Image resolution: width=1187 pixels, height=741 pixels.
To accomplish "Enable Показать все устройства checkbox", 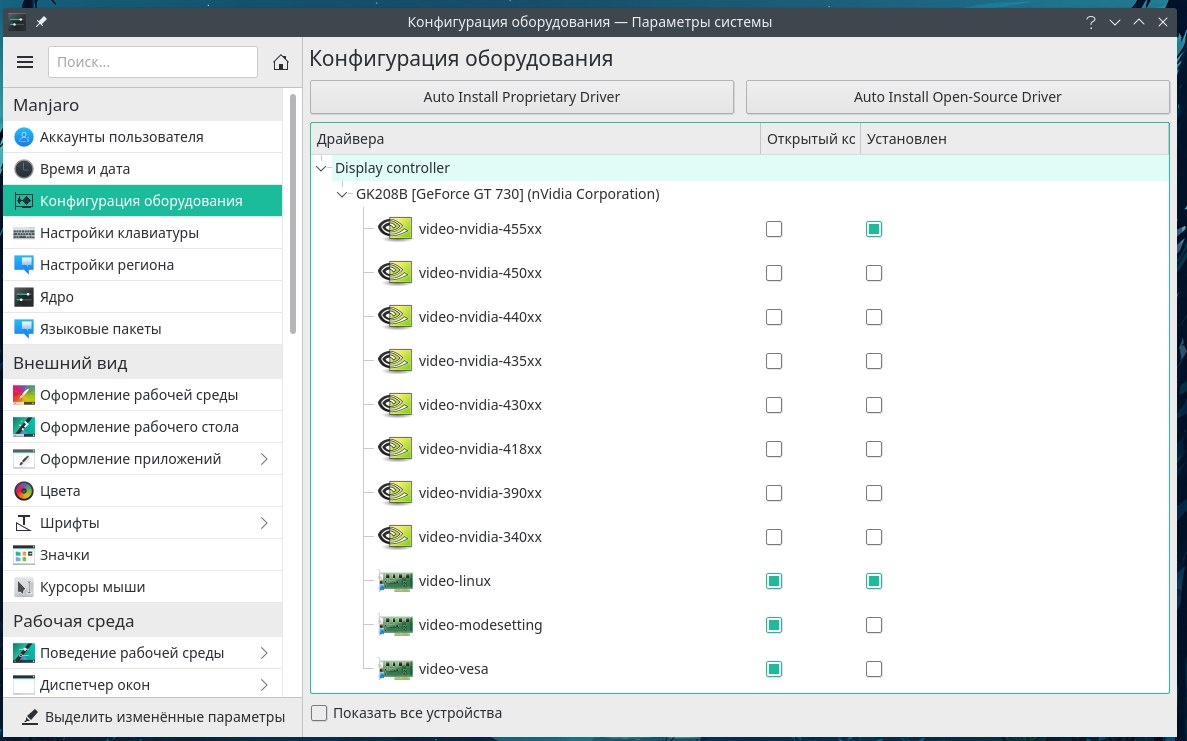I will (x=319, y=713).
